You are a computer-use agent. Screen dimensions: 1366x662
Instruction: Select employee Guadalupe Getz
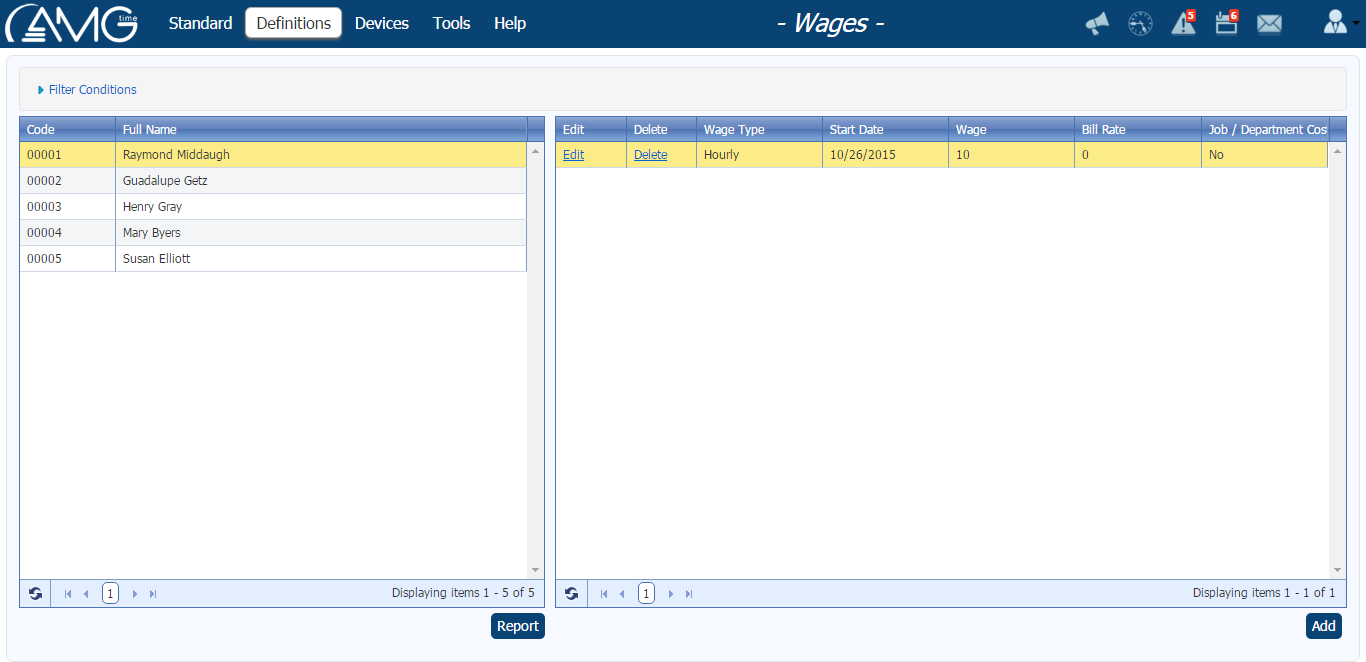(273, 181)
